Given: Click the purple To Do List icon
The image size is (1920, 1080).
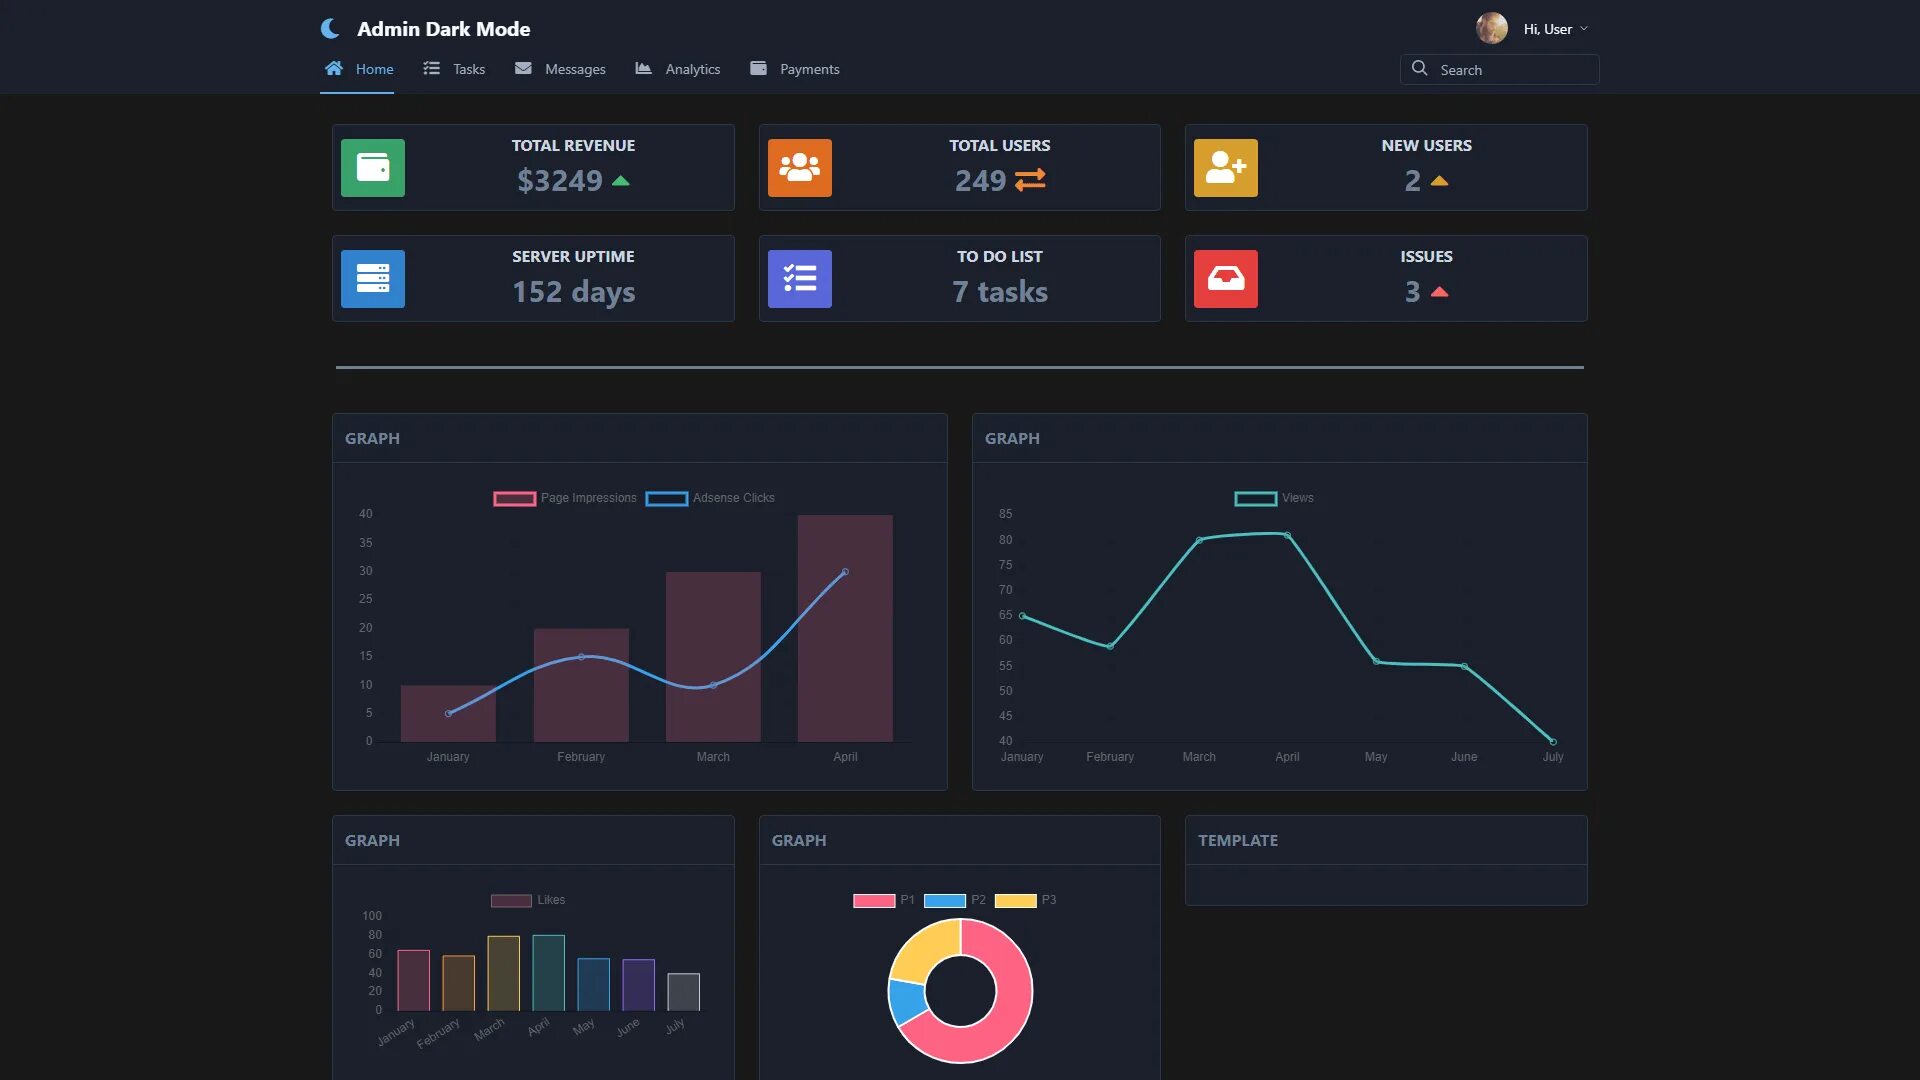Looking at the screenshot, I should (799, 279).
